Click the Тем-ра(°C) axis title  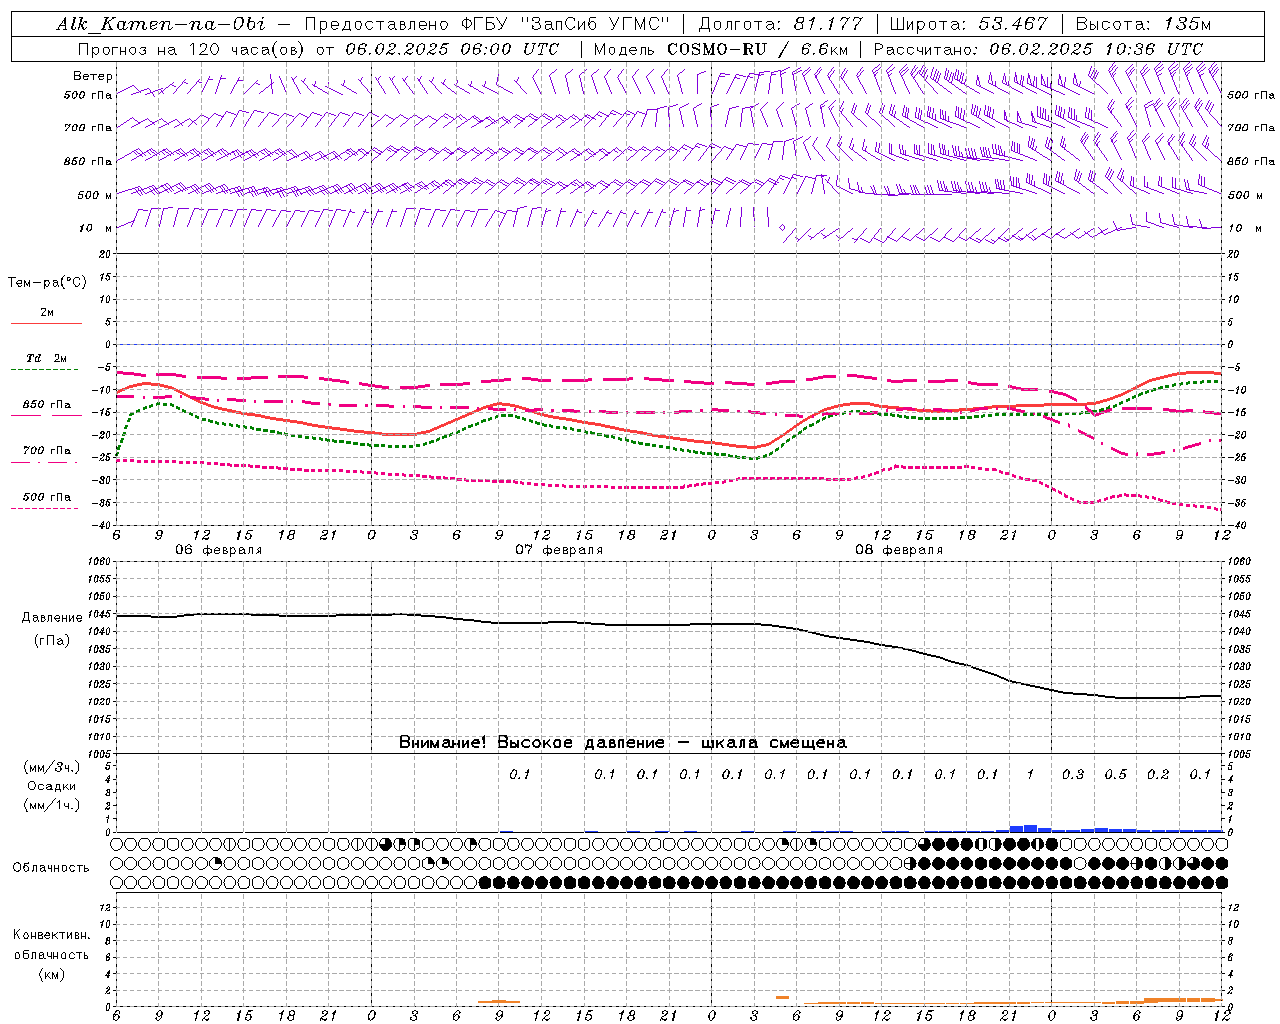(47, 283)
